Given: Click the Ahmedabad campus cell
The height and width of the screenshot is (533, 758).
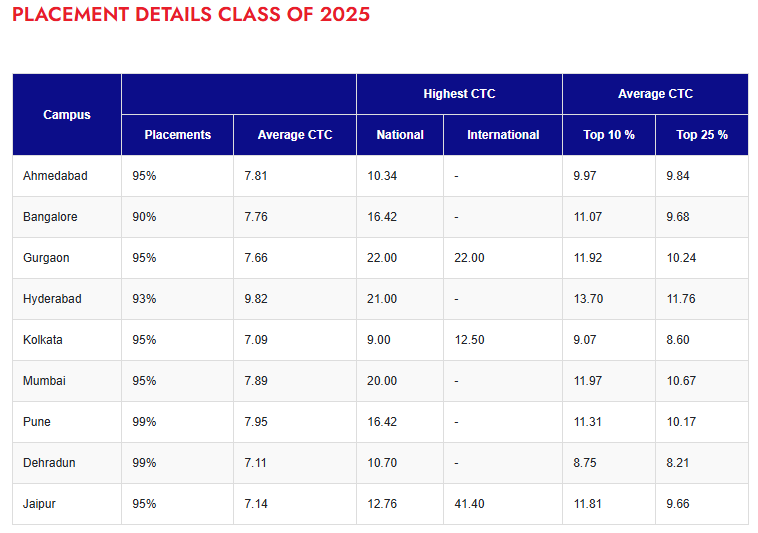Looking at the screenshot, I should tap(55, 176).
